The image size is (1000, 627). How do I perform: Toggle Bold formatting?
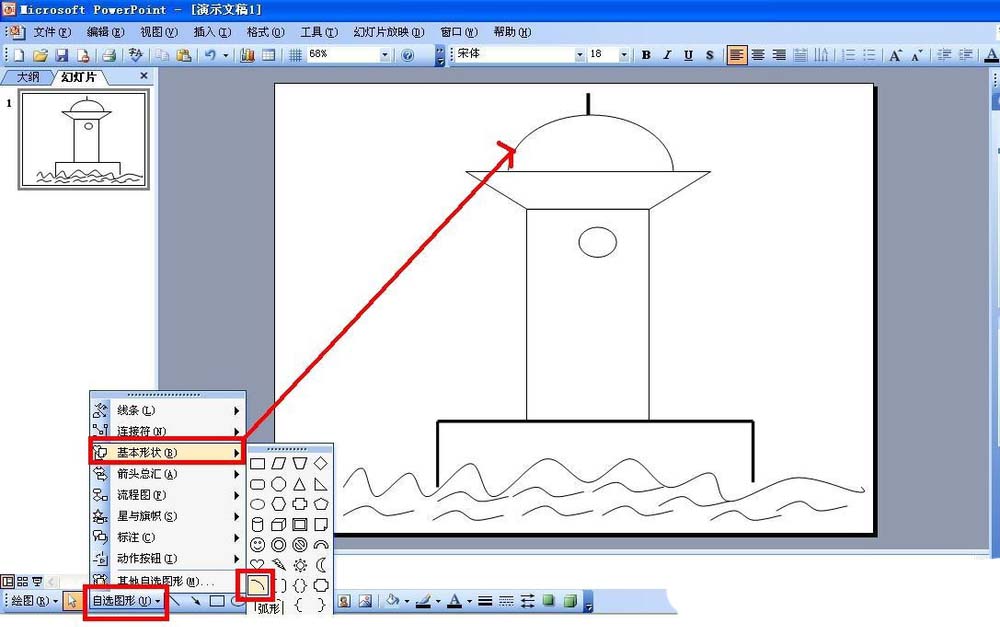(x=646, y=55)
